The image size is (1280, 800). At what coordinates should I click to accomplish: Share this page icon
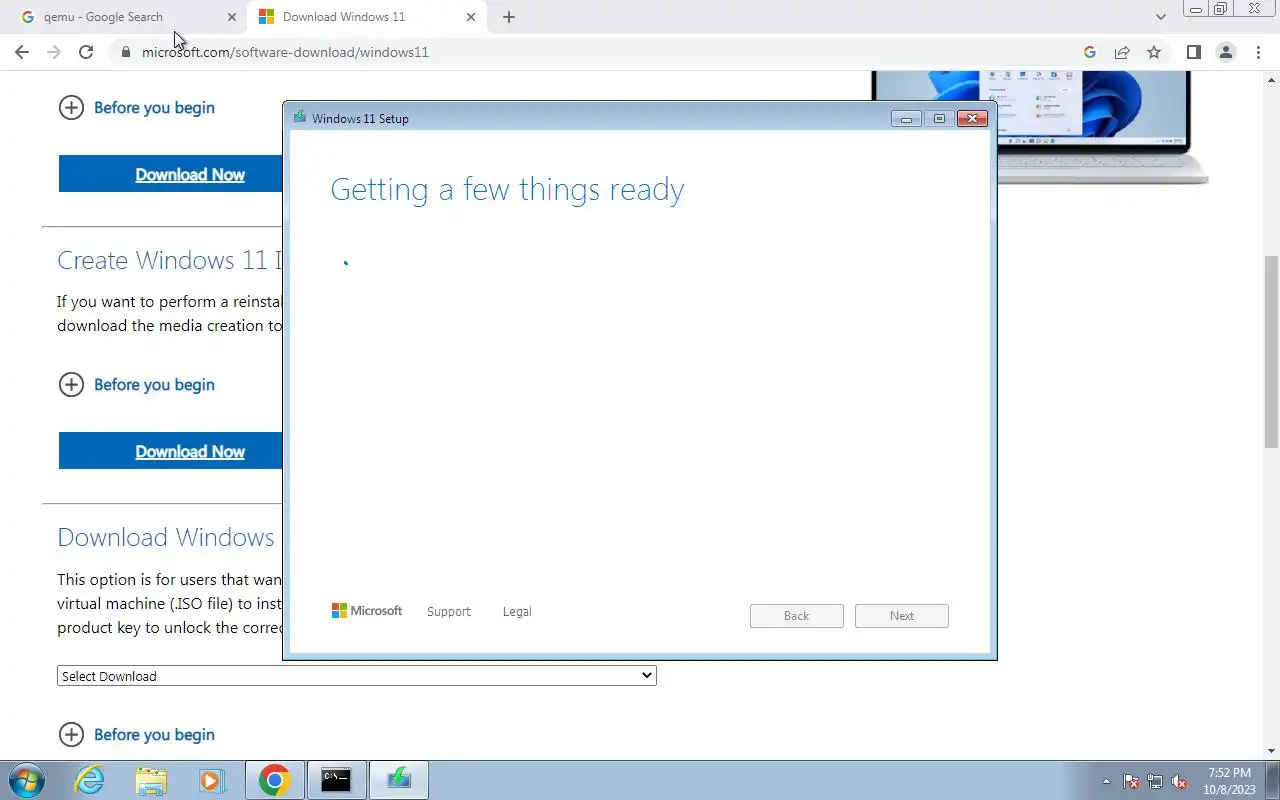click(1122, 52)
